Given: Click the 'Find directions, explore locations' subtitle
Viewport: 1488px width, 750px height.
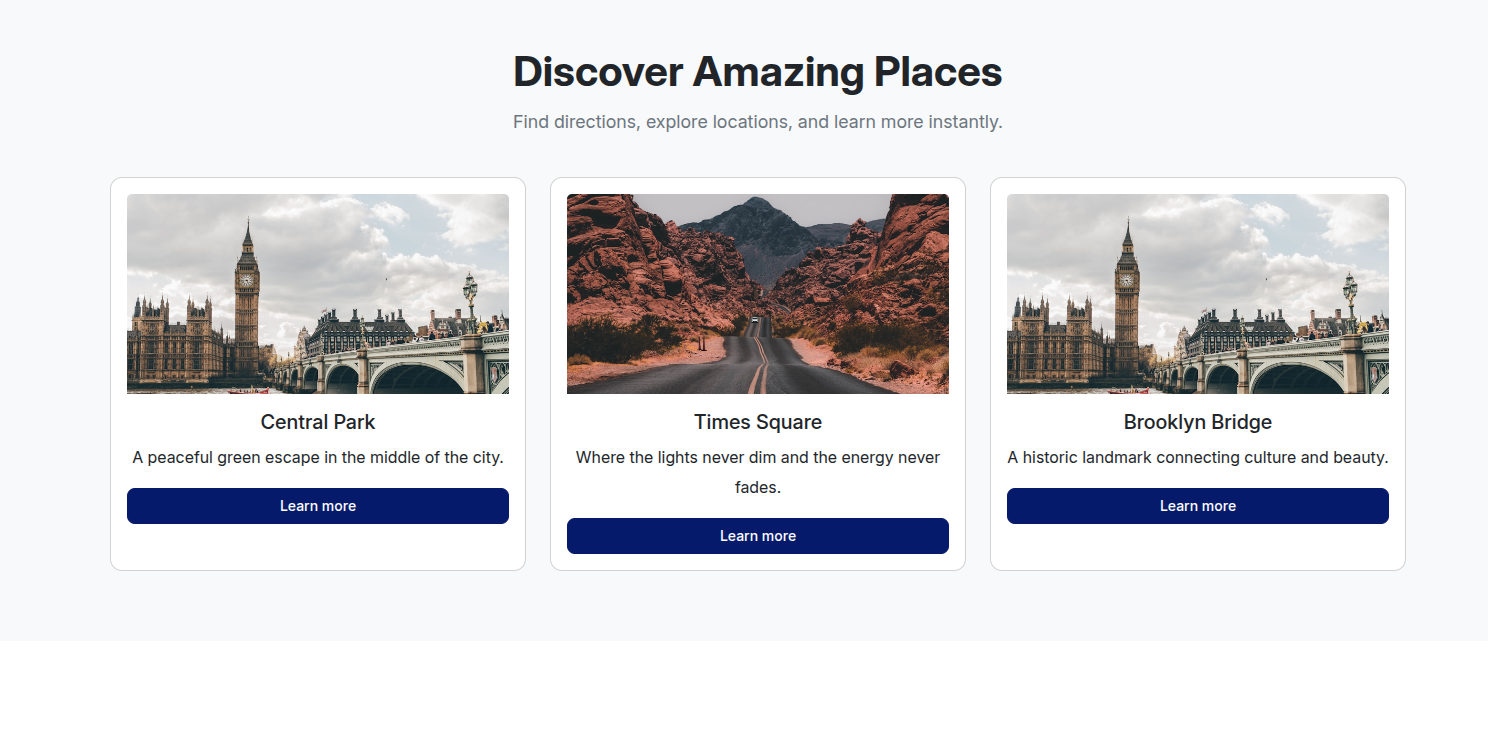Looking at the screenshot, I should click(757, 122).
